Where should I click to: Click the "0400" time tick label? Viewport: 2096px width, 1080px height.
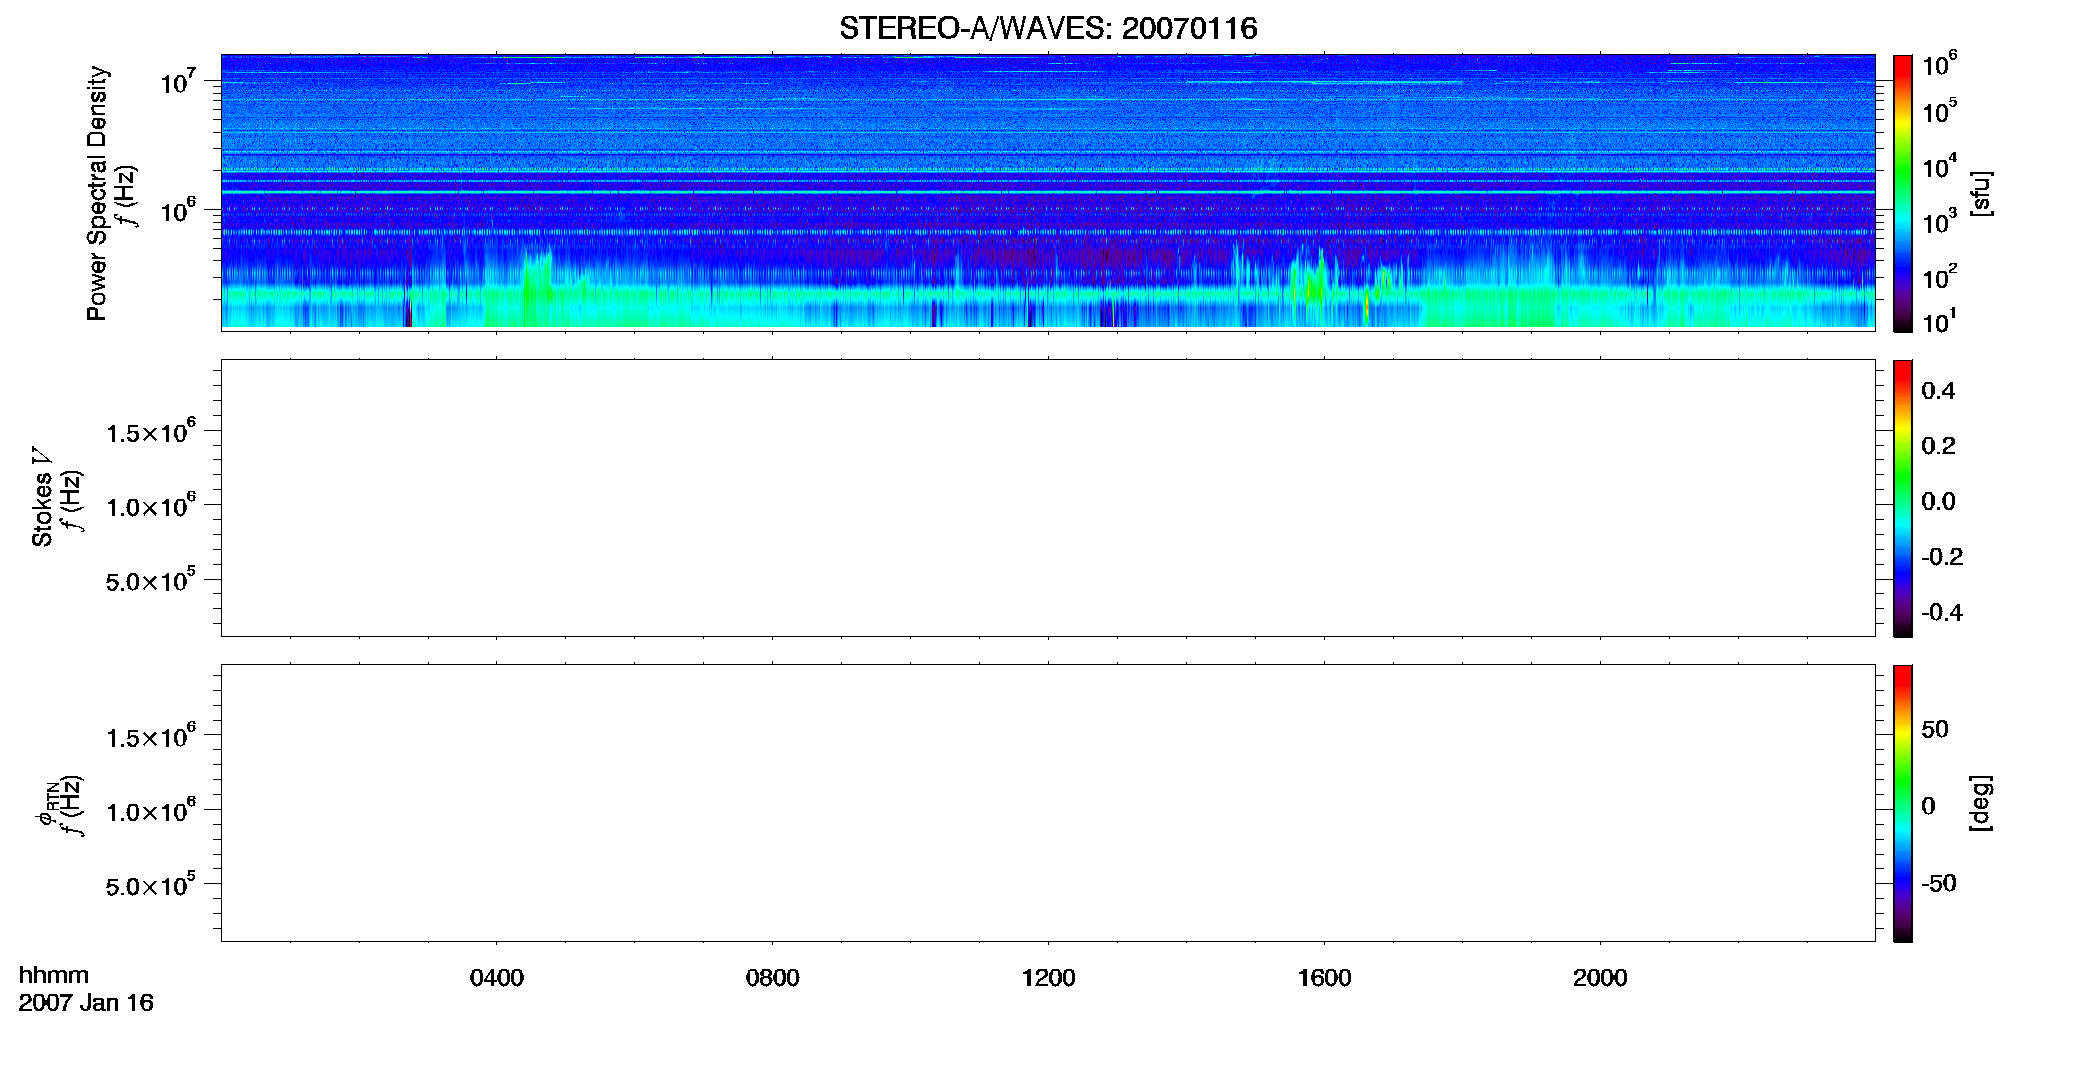point(497,978)
